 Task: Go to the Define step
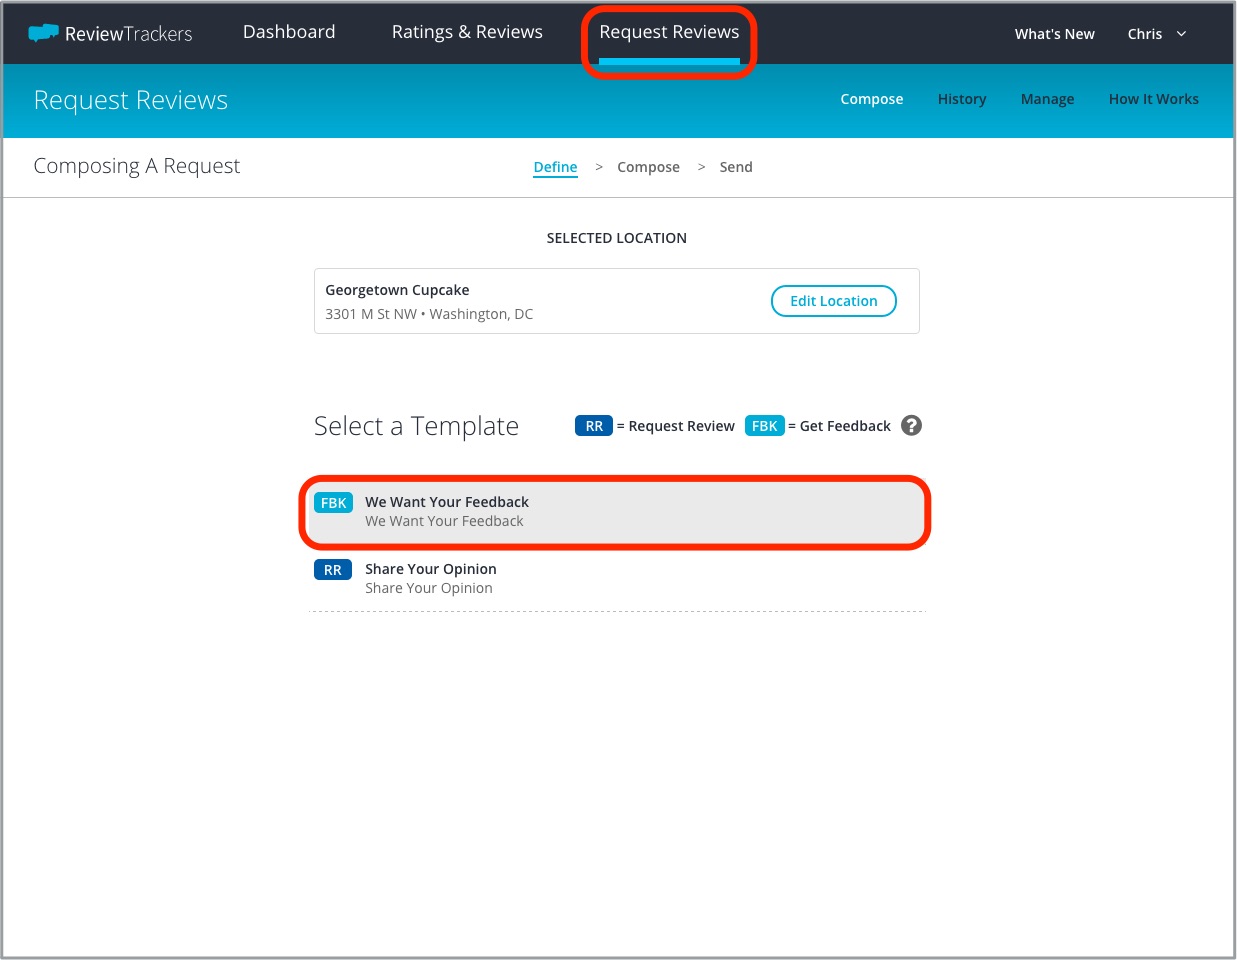[555, 167]
